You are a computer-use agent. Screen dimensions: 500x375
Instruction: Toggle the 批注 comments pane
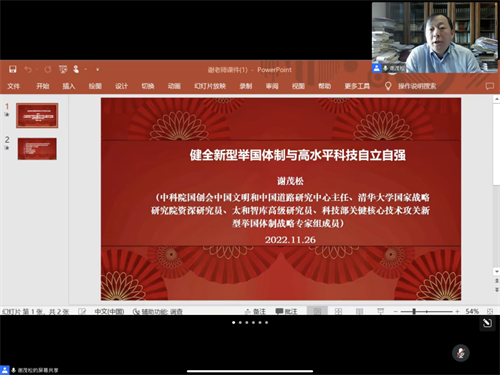coord(286,311)
